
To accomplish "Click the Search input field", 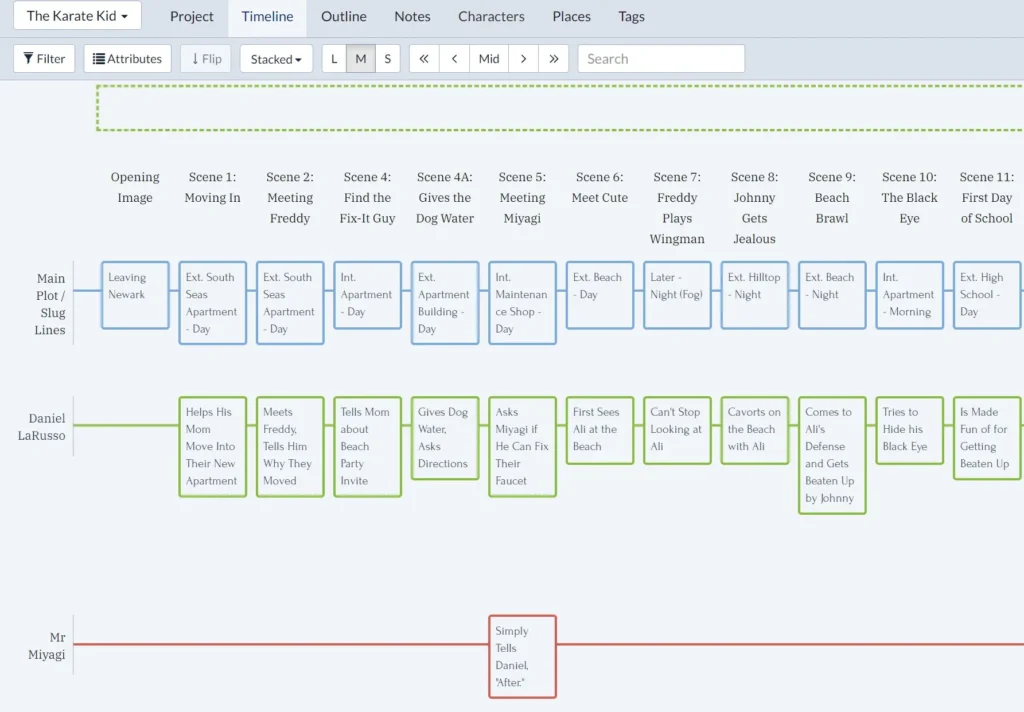I will (x=661, y=59).
